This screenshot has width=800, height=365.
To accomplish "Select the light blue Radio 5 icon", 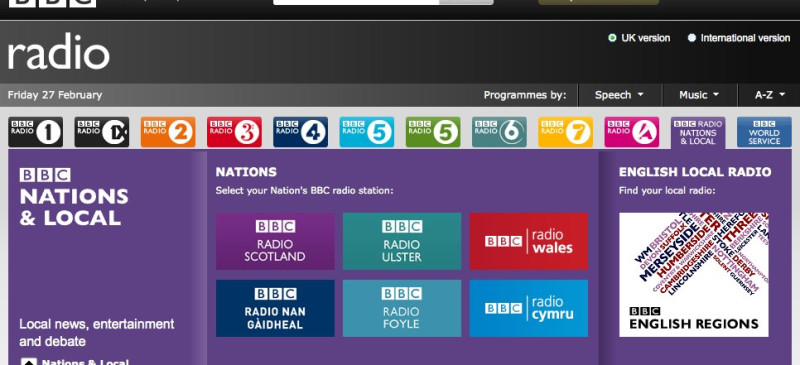I will point(367,132).
